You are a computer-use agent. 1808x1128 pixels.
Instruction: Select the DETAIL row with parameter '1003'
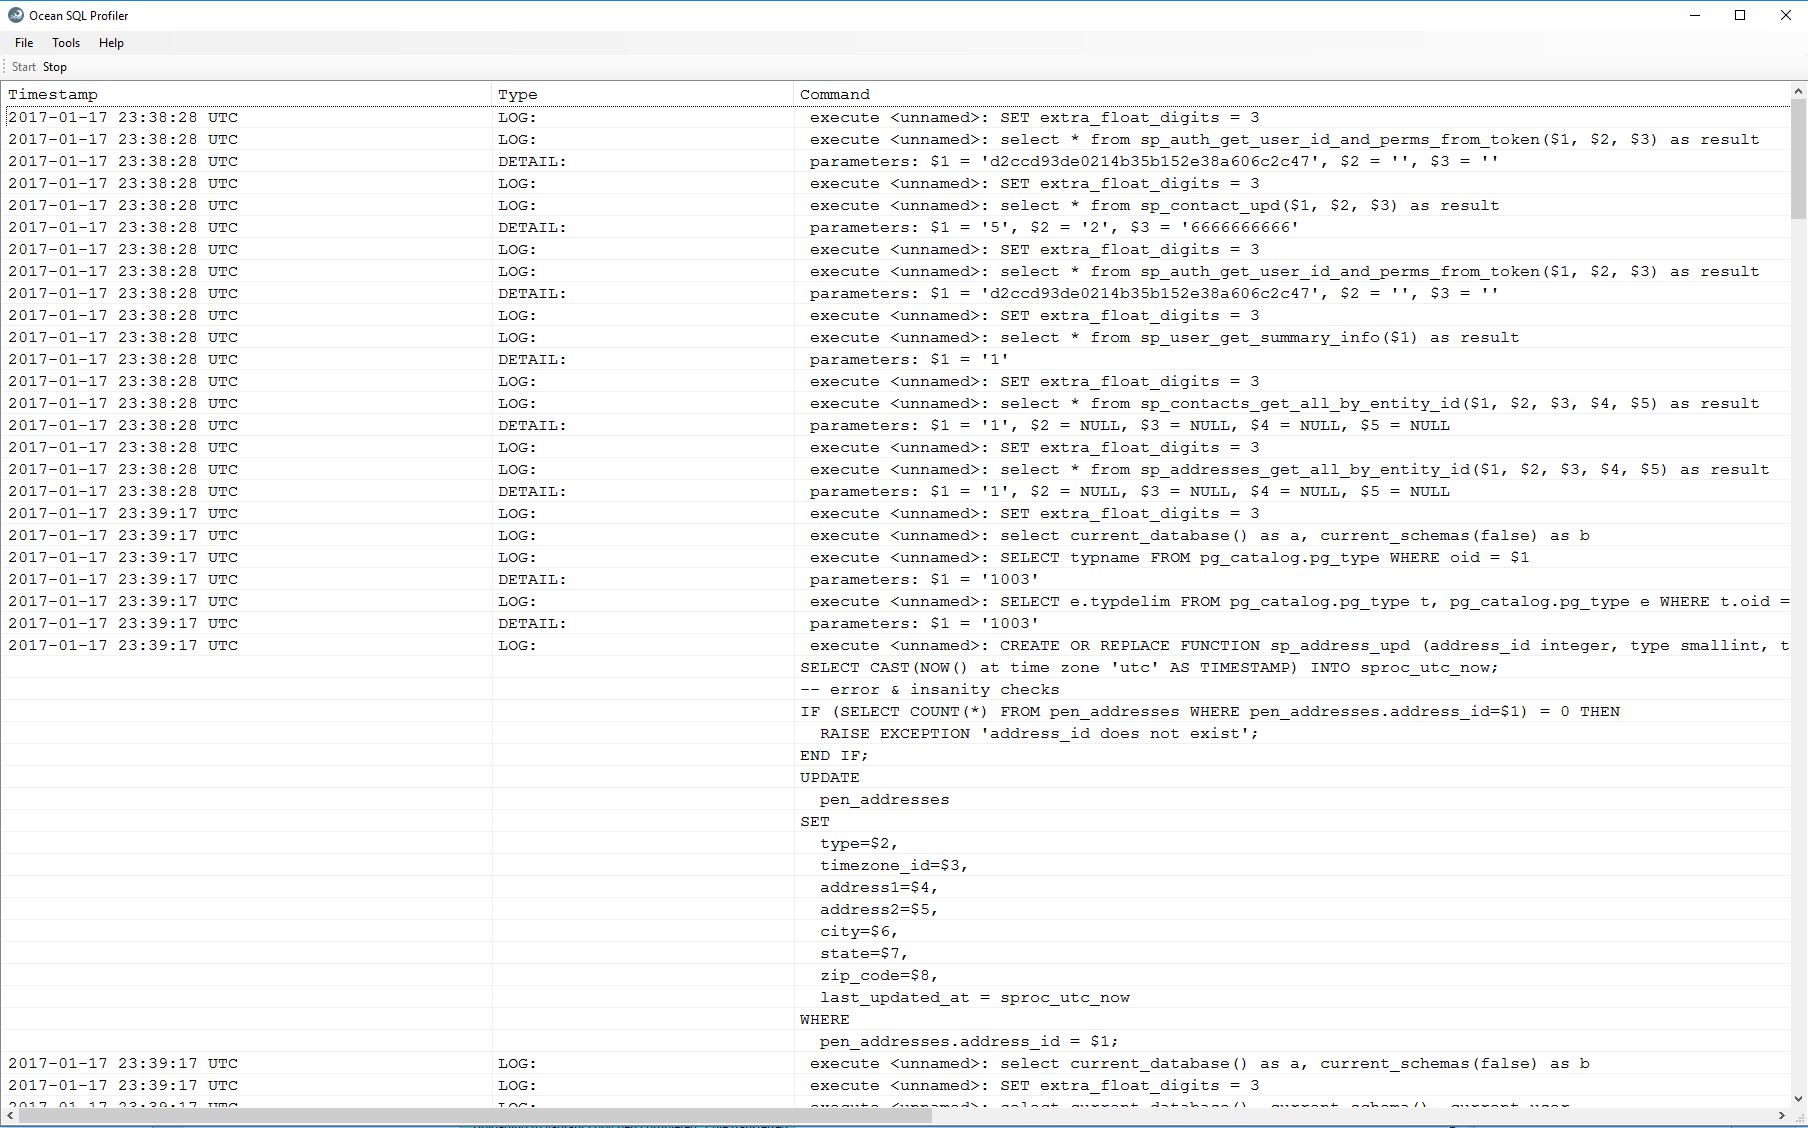coord(920,579)
